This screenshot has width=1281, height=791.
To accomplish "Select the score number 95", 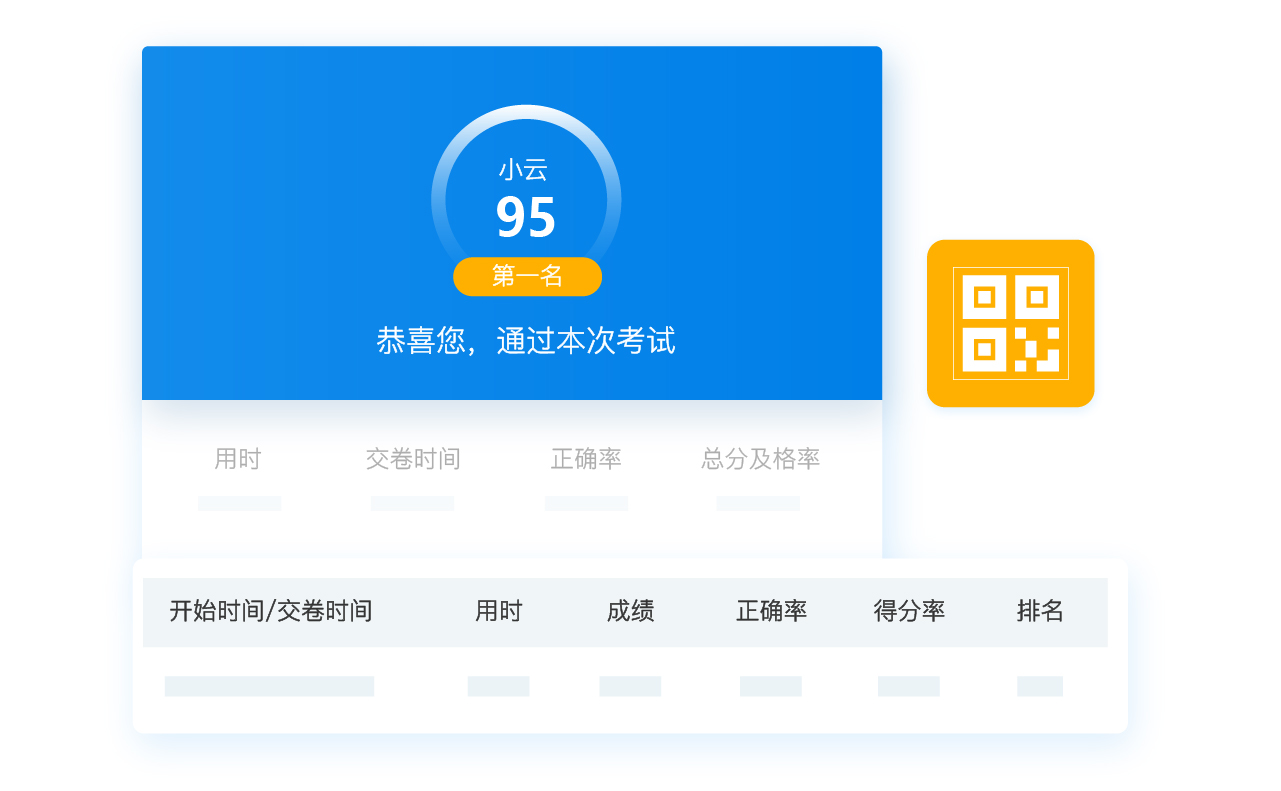I will (x=526, y=218).
